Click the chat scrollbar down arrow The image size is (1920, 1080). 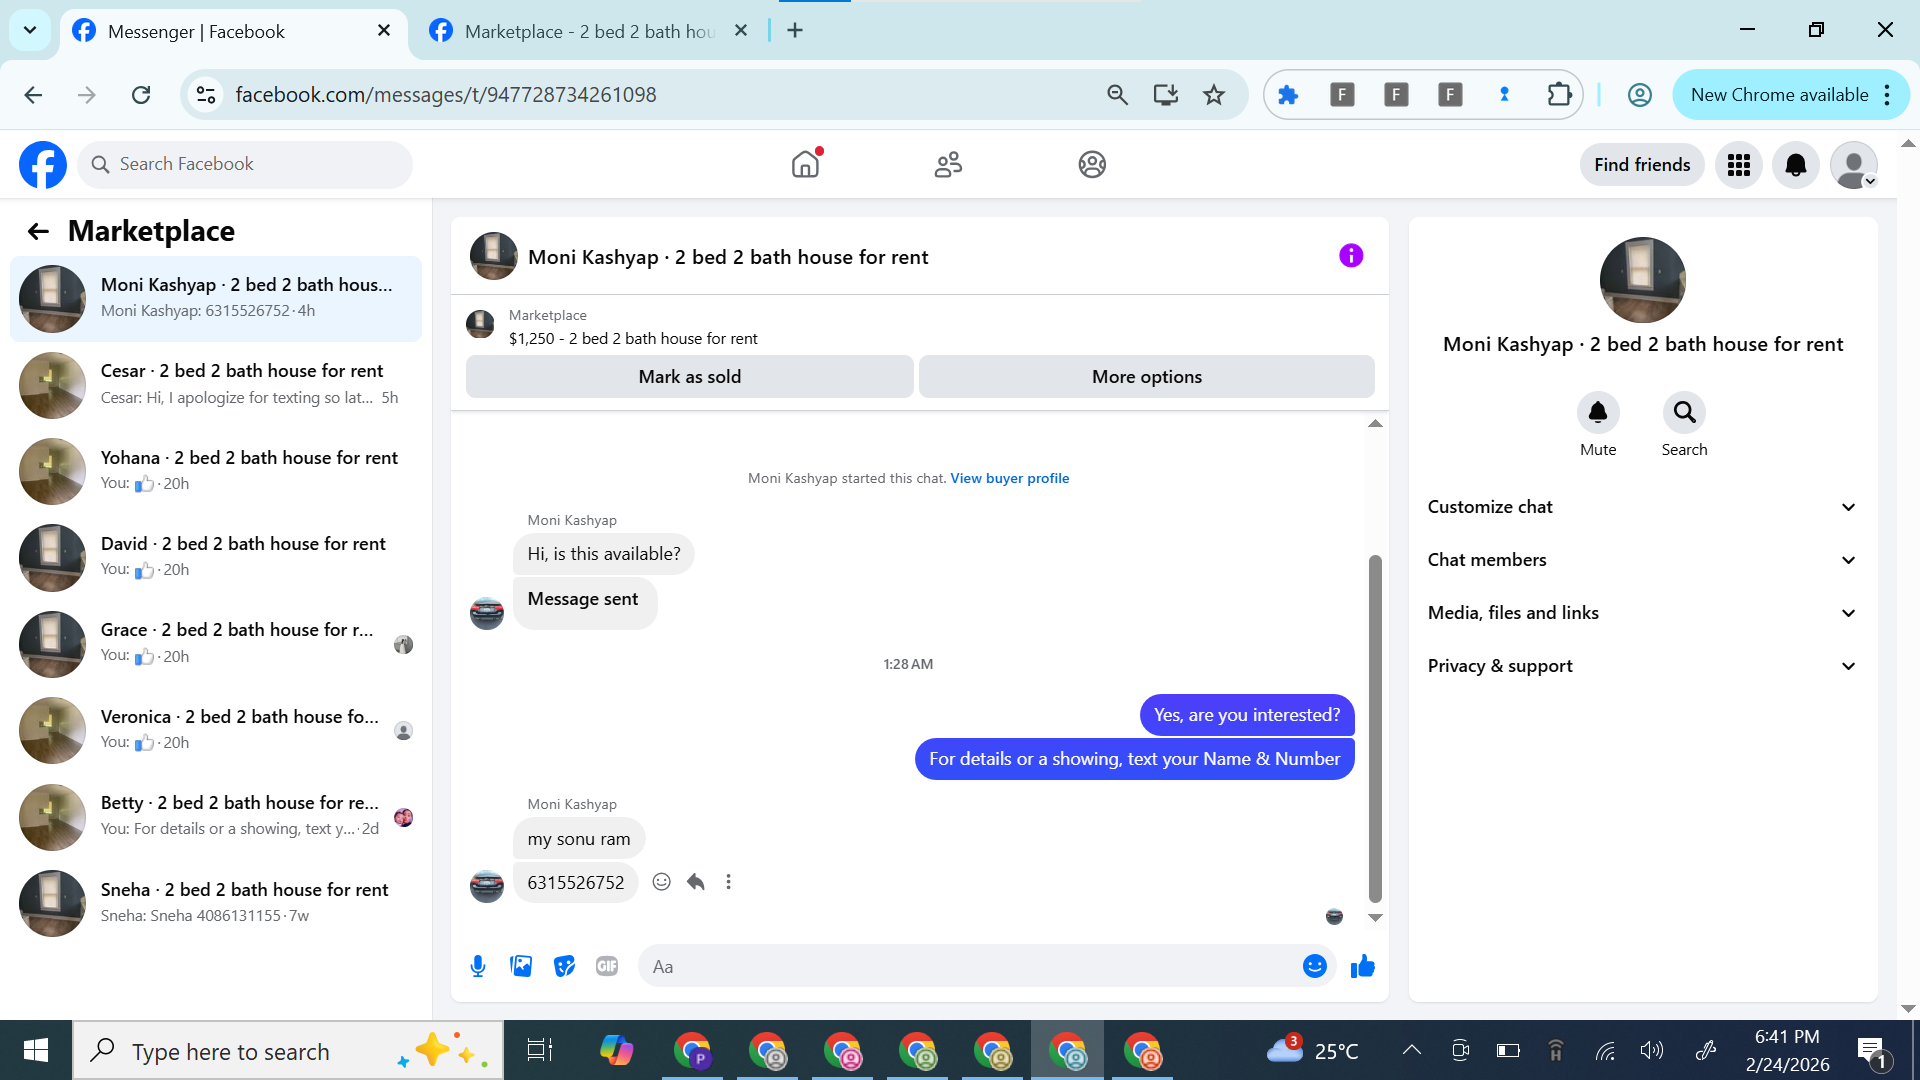point(1375,917)
